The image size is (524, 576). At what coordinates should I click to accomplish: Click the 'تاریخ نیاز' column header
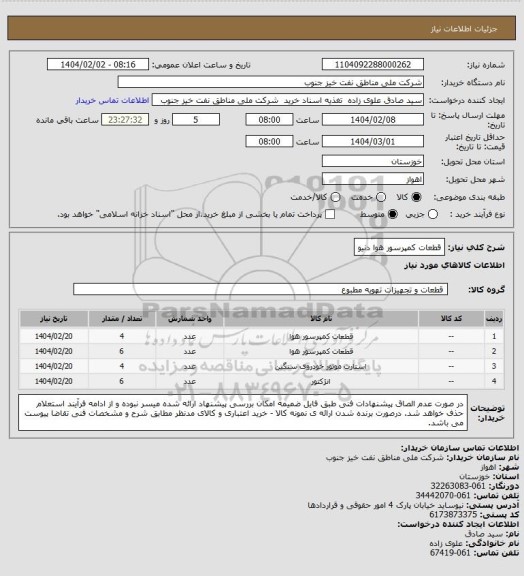tap(54, 319)
